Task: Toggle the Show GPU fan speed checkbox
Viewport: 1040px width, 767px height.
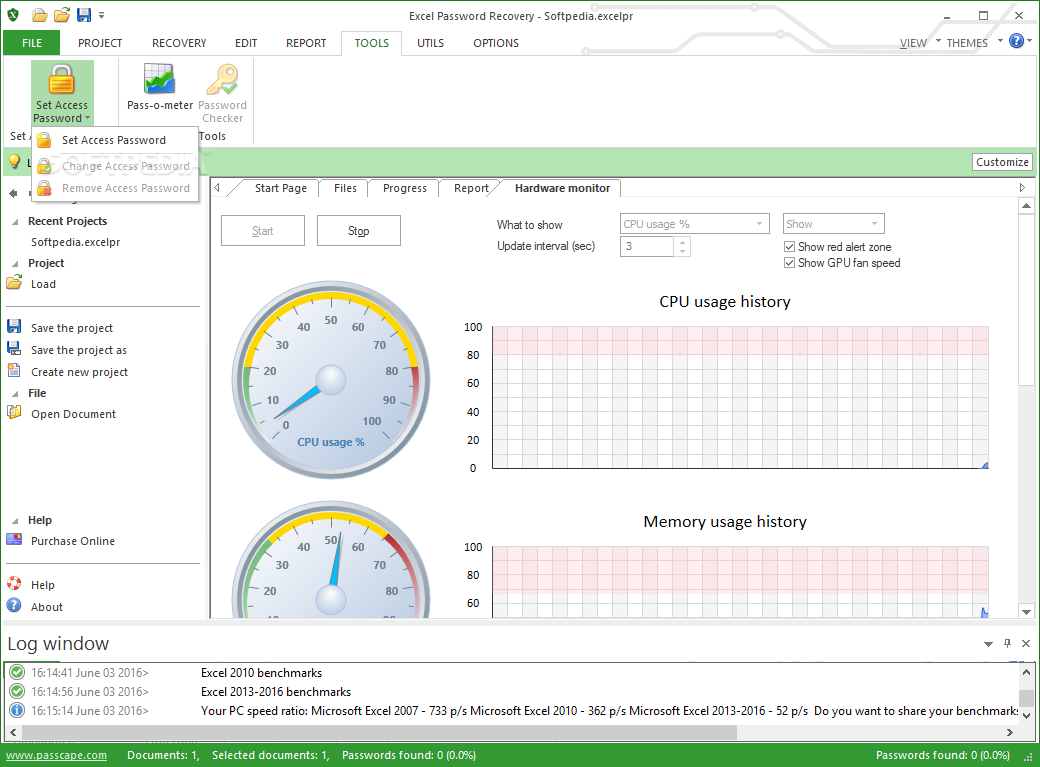Action: click(x=789, y=263)
